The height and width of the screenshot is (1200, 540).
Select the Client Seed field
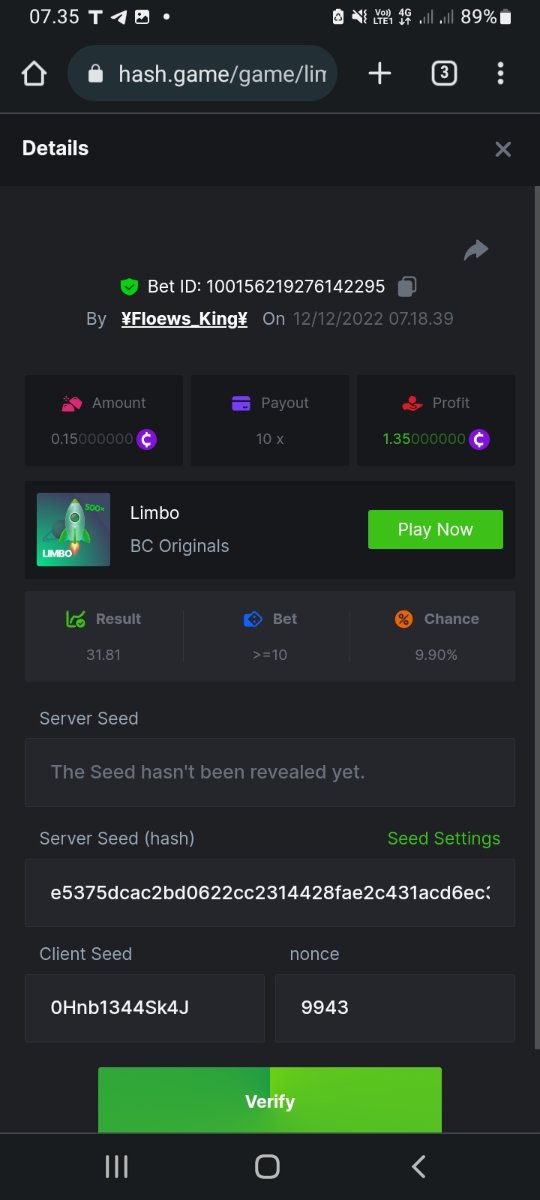(x=145, y=1008)
